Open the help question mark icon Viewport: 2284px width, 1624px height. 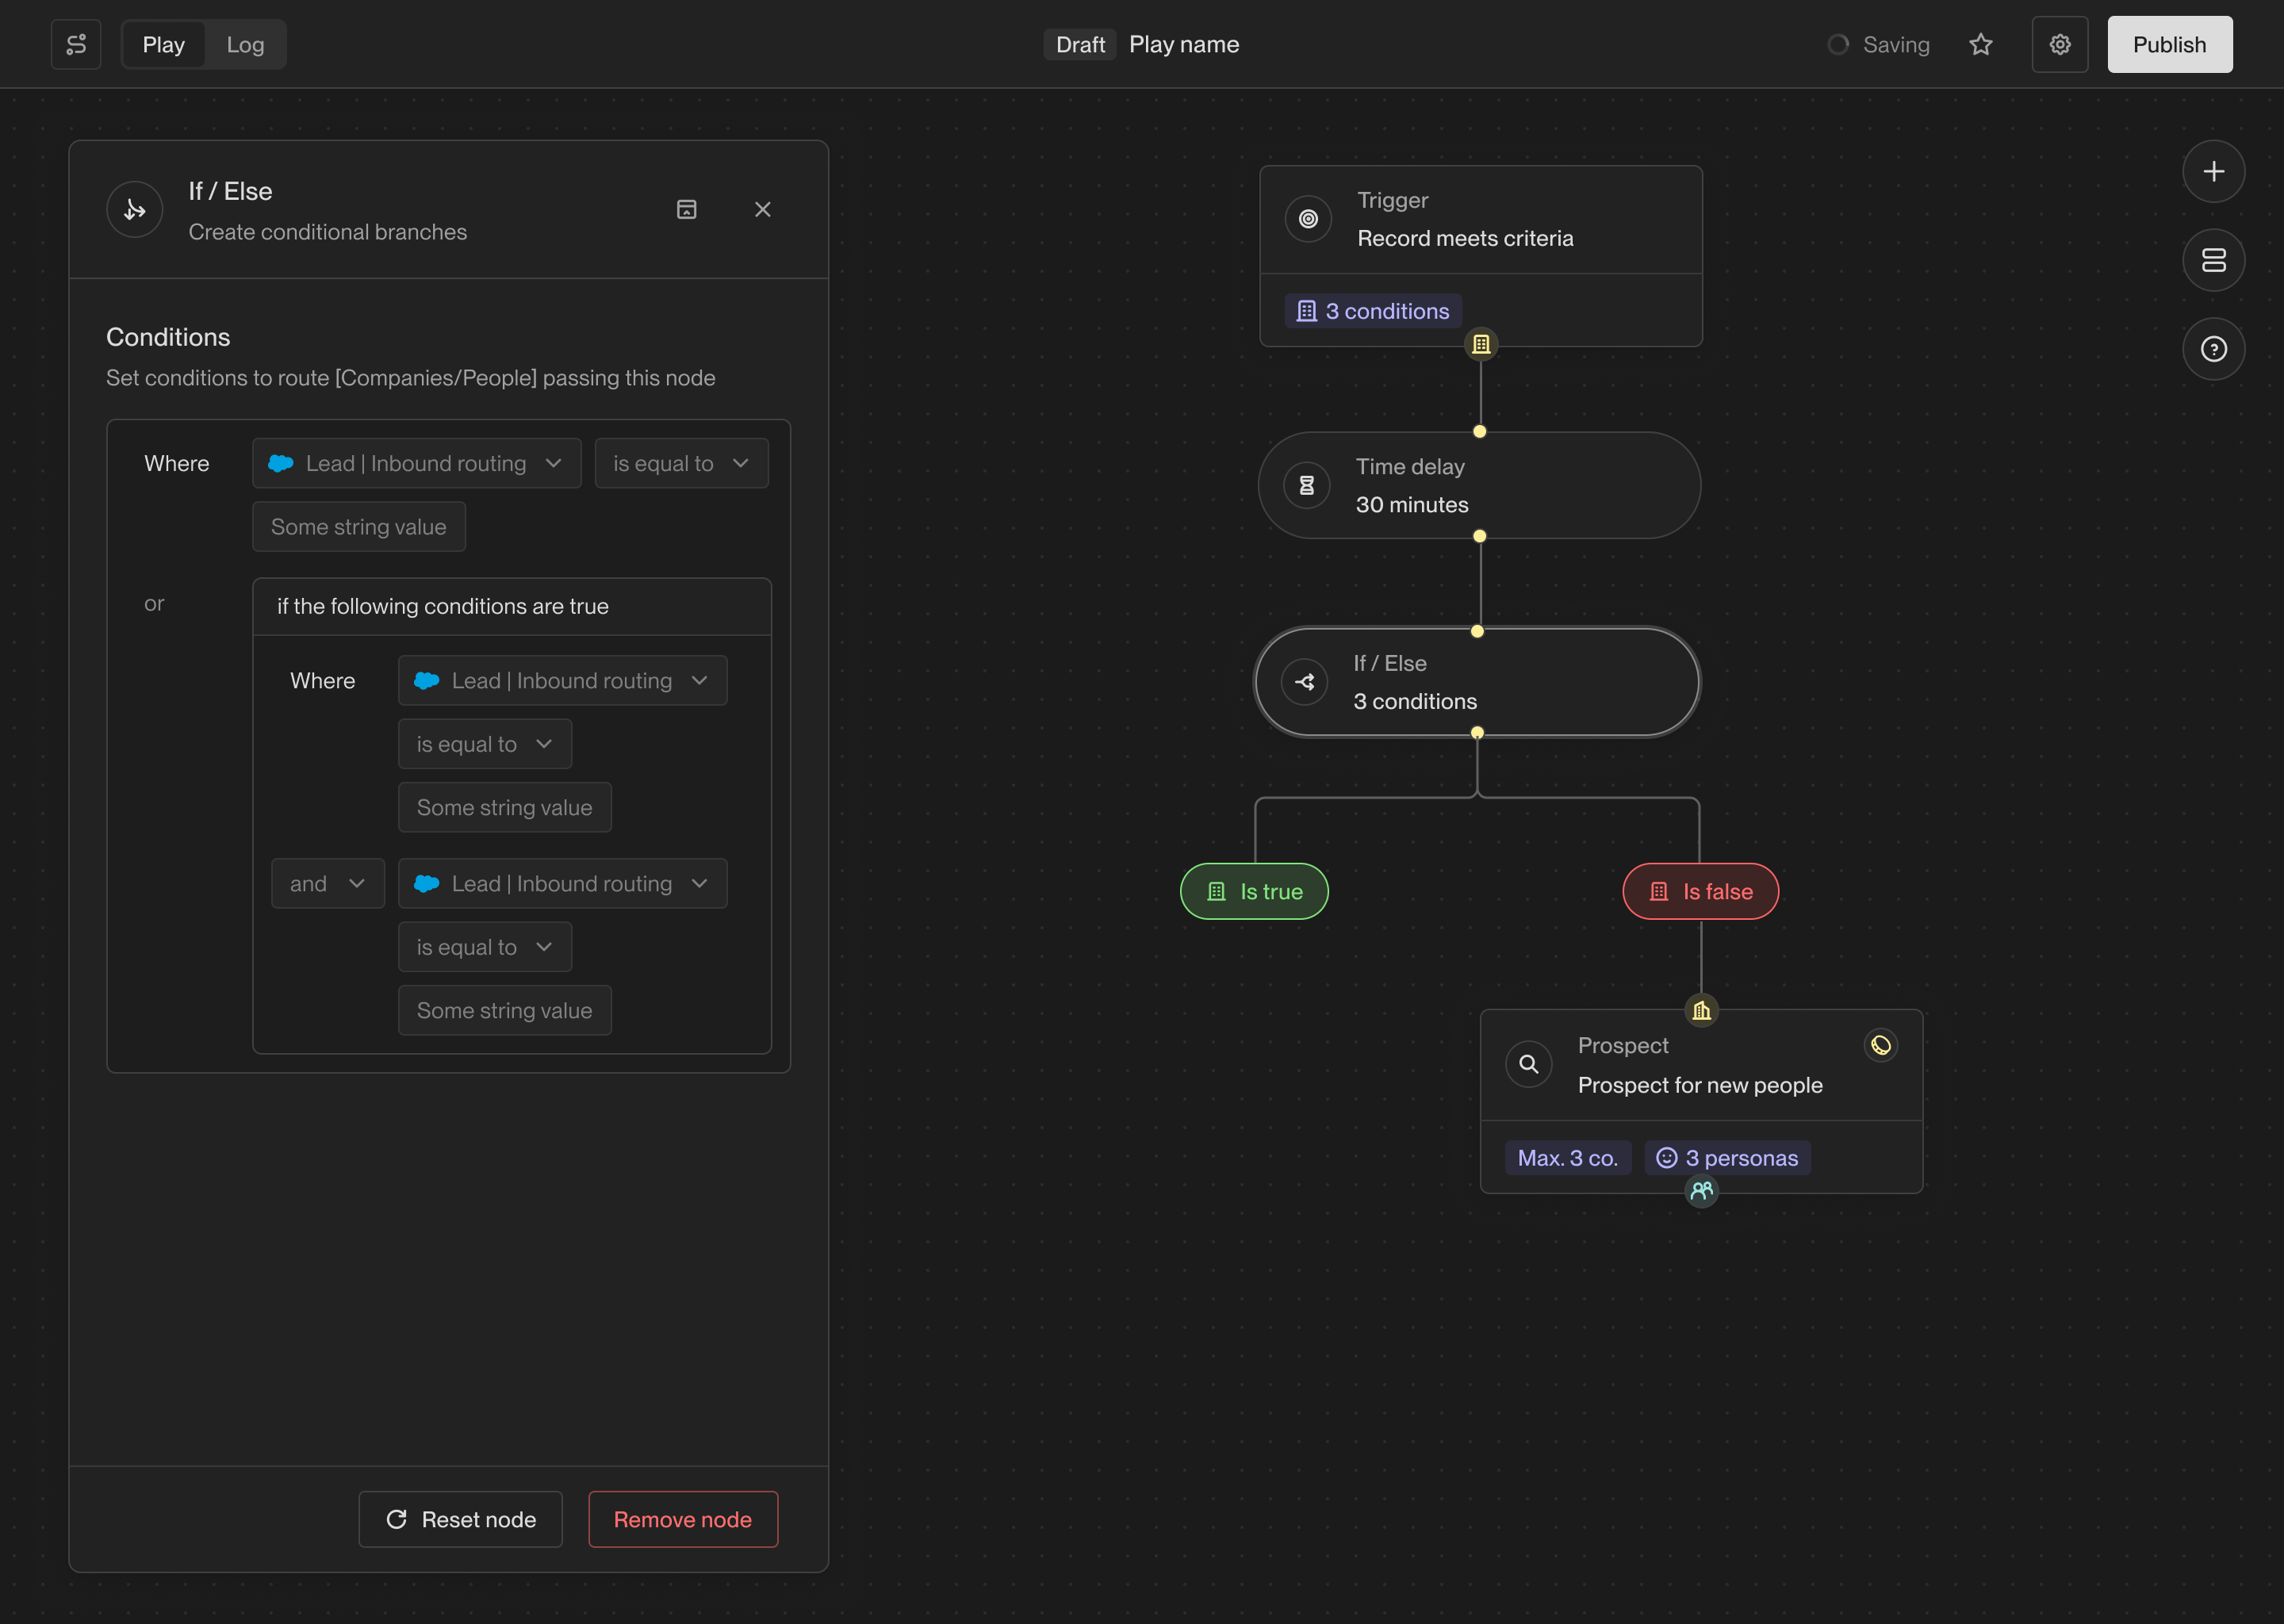2213,349
